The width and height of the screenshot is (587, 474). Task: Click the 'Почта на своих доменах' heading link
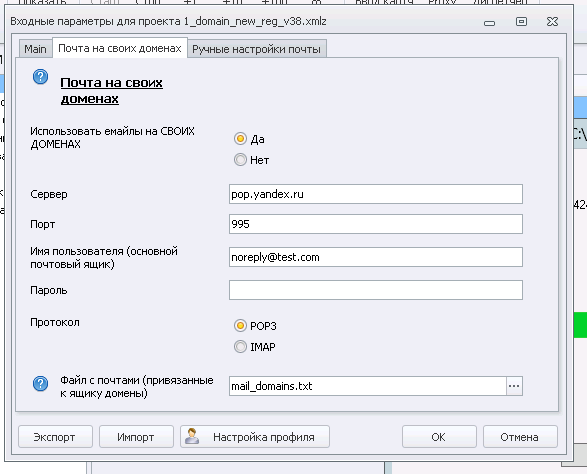click(112, 91)
